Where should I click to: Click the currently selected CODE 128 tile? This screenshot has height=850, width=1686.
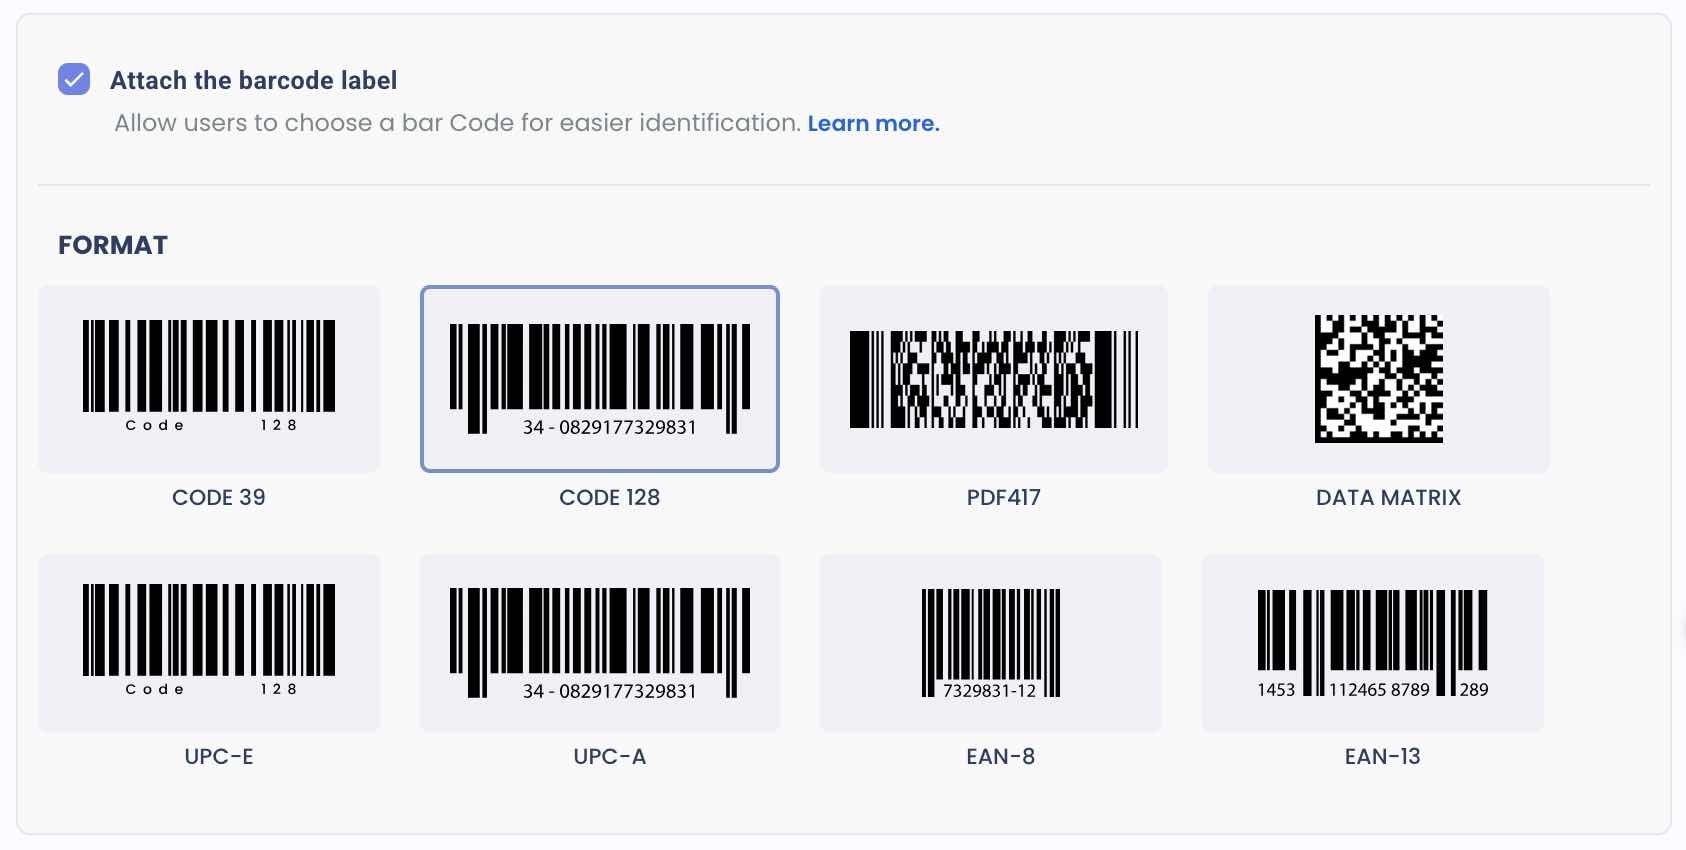click(x=599, y=379)
